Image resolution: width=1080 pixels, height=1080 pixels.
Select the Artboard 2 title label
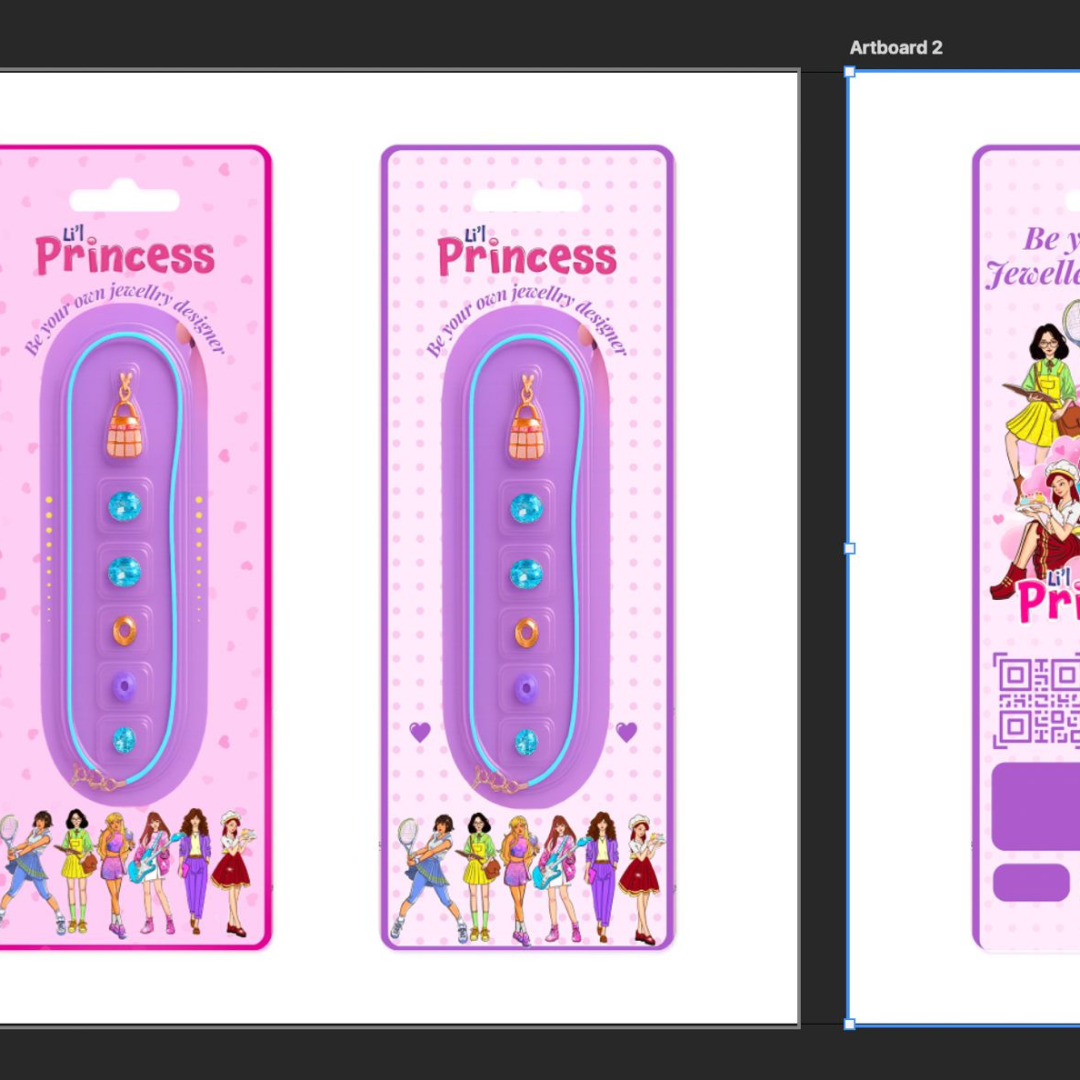tap(895, 48)
